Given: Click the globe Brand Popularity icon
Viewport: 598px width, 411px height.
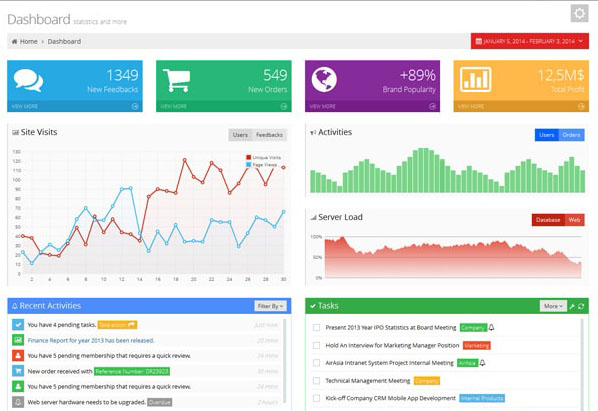Looking at the screenshot, I should tap(324, 80).
